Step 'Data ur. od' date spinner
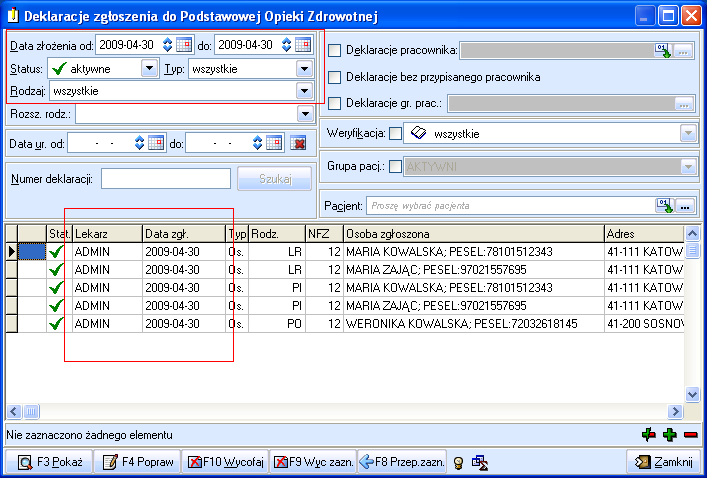Screen dimensions: 707x478 click(x=139, y=143)
